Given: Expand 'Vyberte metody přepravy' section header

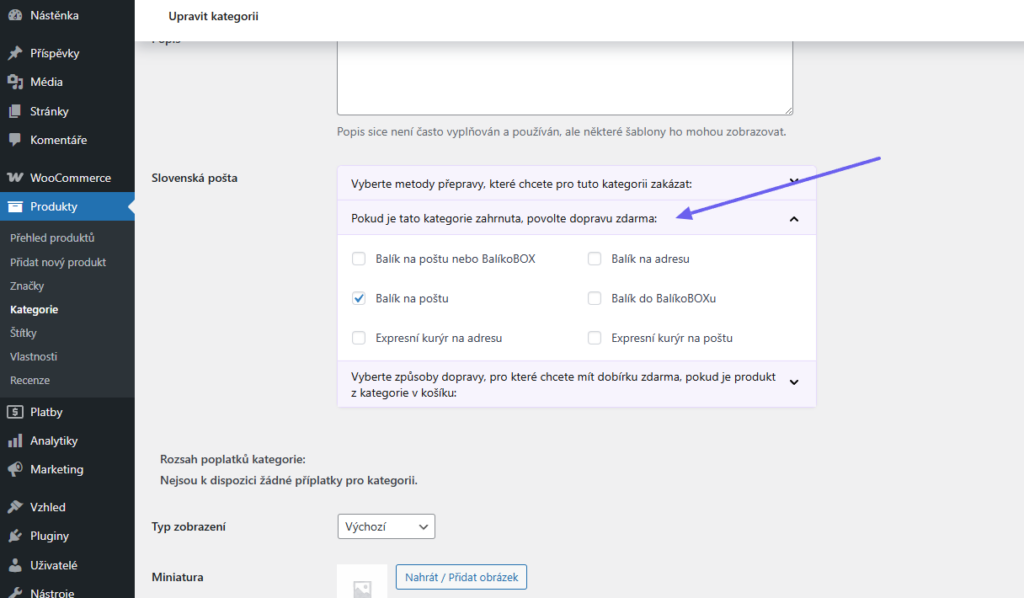Looking at the screenshot, I should 577,183.
